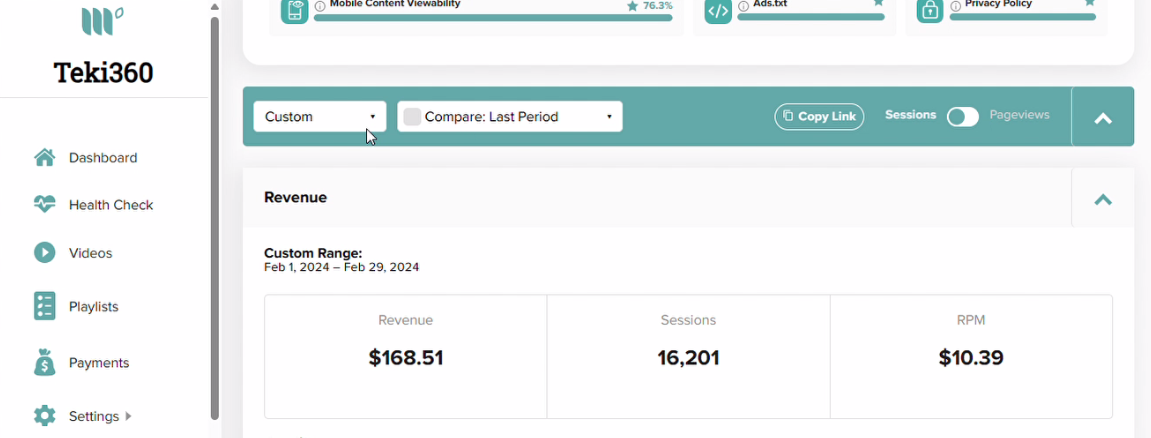Click the Copy Link button

(819, 117)
